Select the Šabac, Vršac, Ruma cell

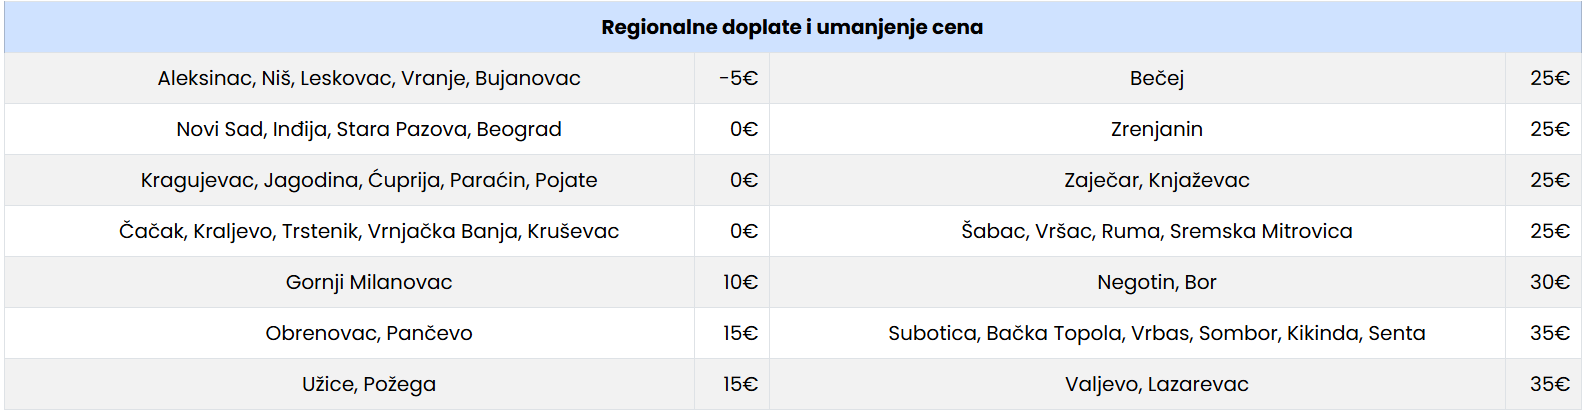[x=1157, y=231]
